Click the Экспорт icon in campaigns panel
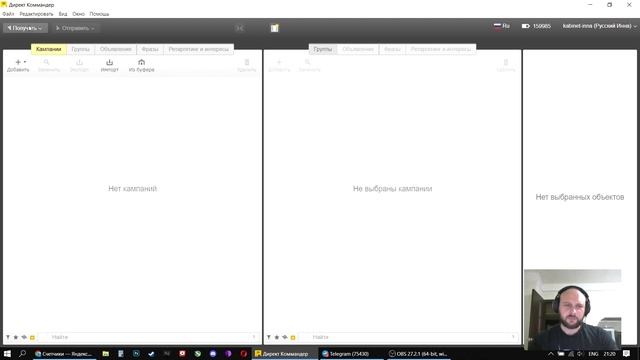Image resolution: width=640 pixels, height=360 pixels. [79, 65]
